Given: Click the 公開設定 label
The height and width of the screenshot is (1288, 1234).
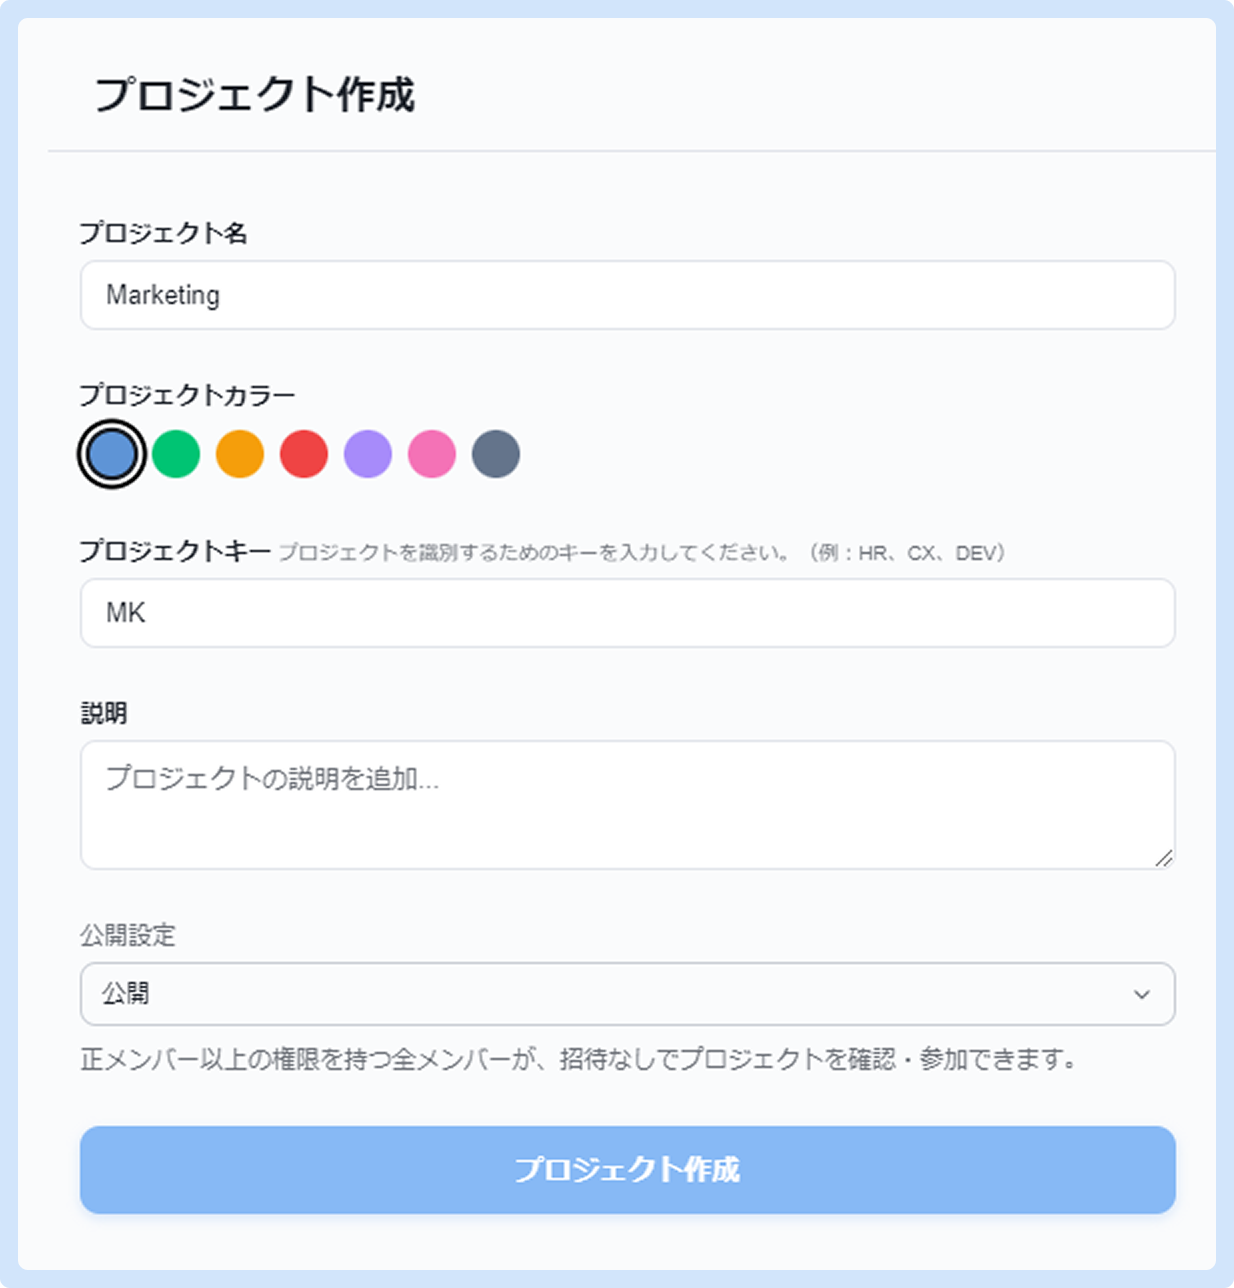Looking at the screenshot, I should coord(128,935).
